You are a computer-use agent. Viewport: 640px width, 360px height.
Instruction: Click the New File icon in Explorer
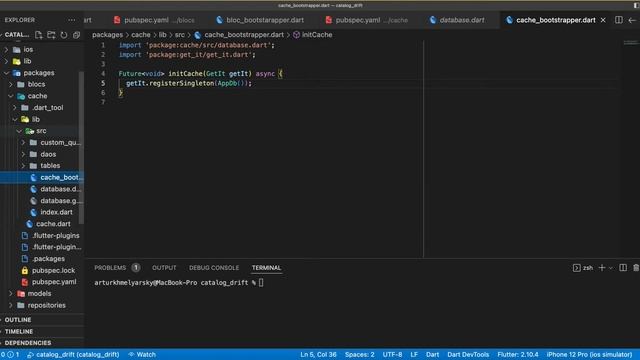pos(38,35)
